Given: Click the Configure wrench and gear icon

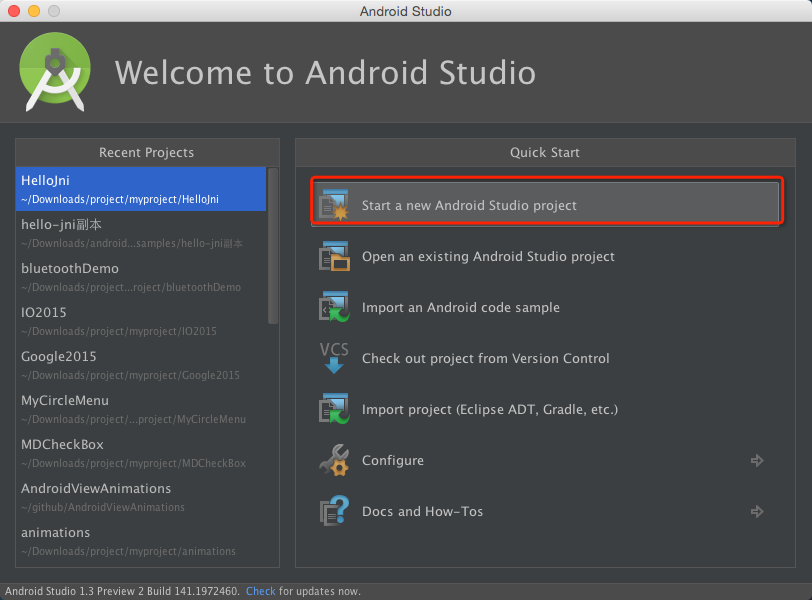Looking at the screenshot, I should point(334,460).
